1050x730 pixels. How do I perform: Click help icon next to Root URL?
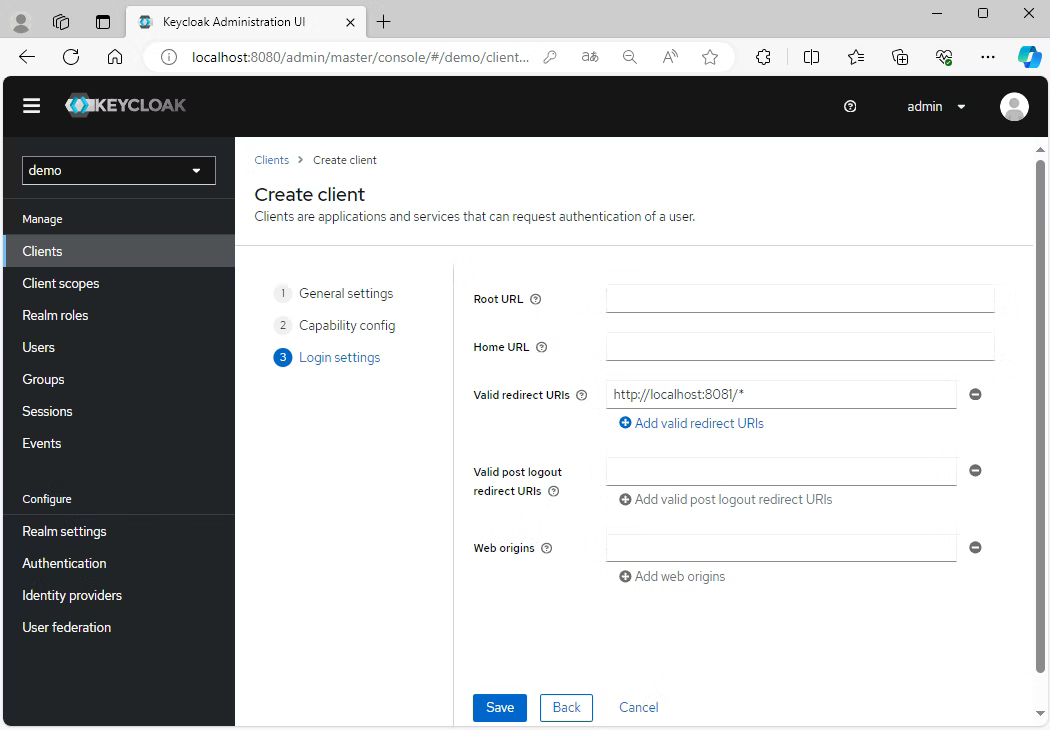click(x=536, y=299)
